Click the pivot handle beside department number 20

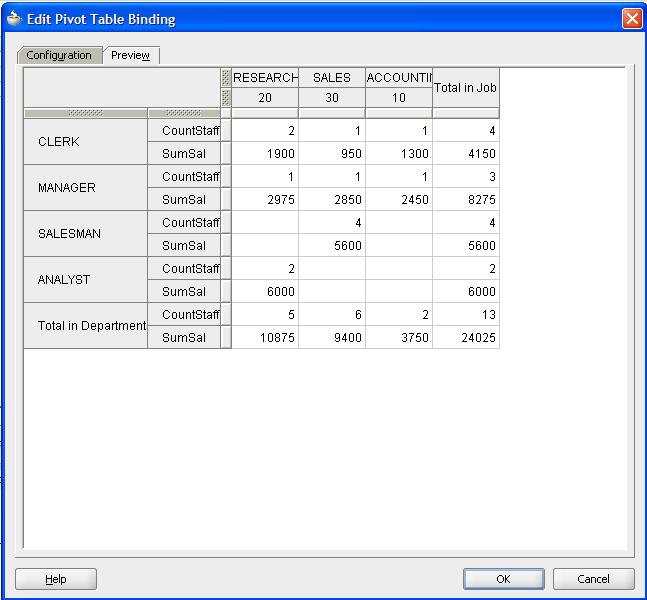(x=226, y=98)
